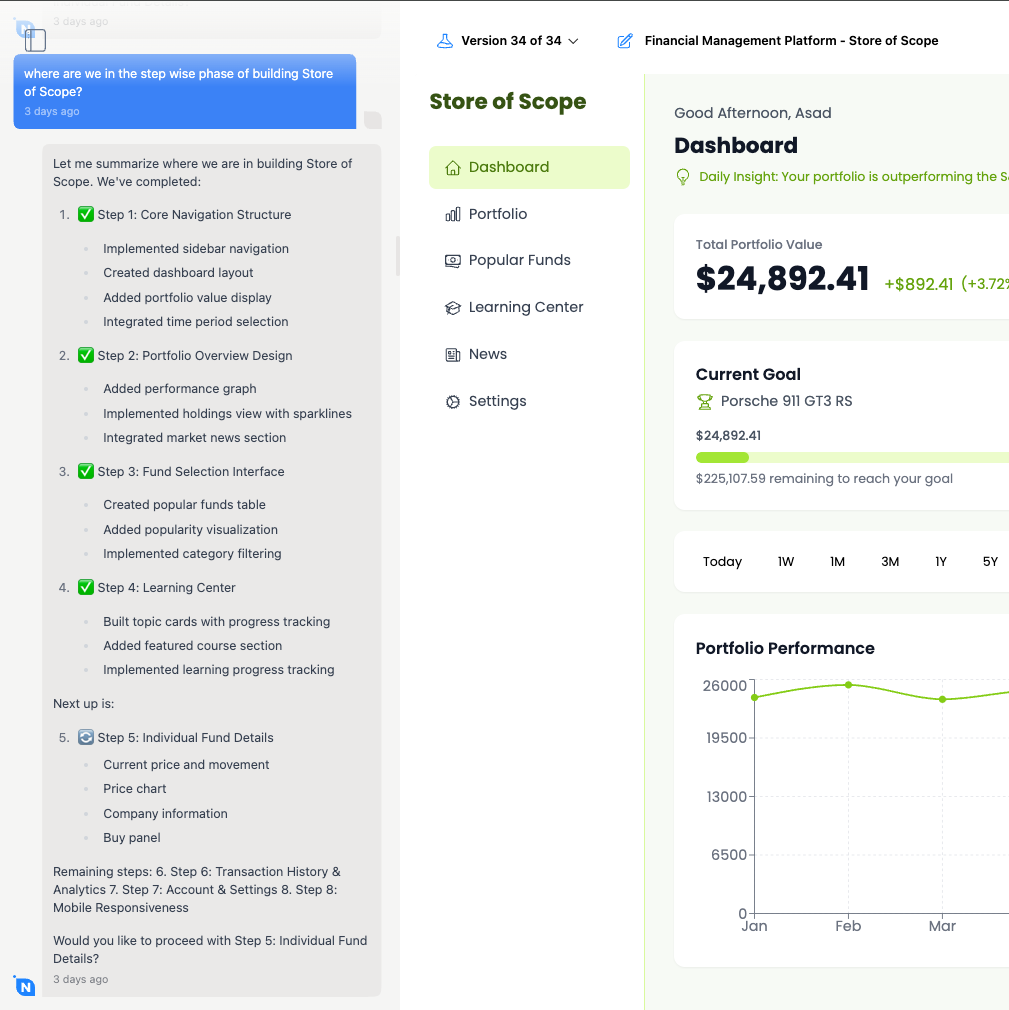Click the Financial Management Platform project title
Viewport: 1009px width, 1010px height.
point(791,41)
